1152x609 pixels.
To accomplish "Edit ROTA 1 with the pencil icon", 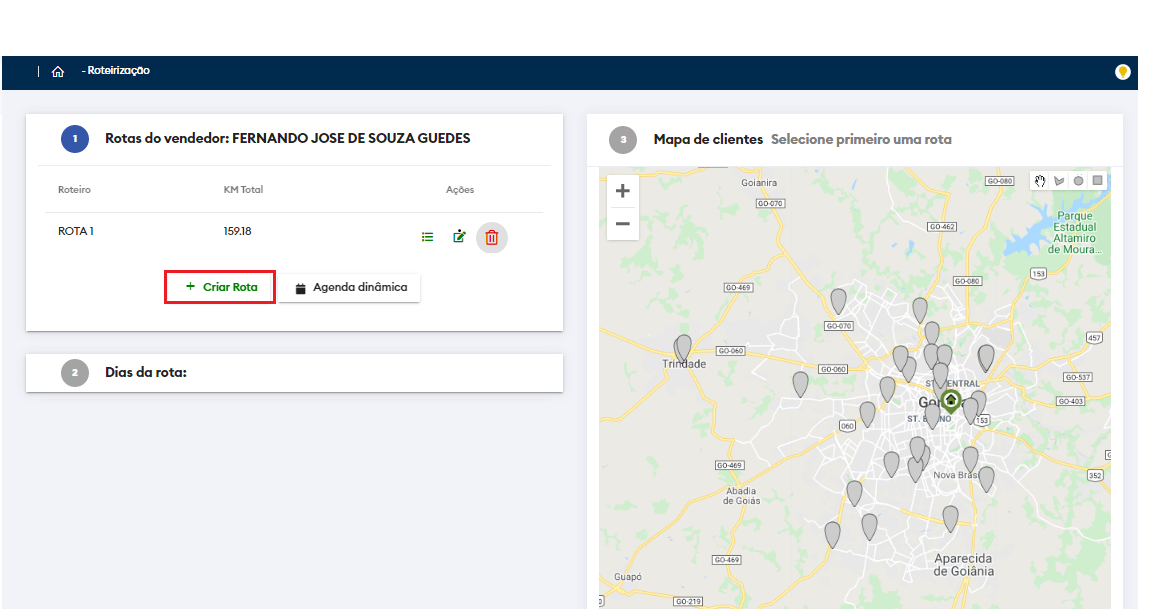I will click(459, 237).
